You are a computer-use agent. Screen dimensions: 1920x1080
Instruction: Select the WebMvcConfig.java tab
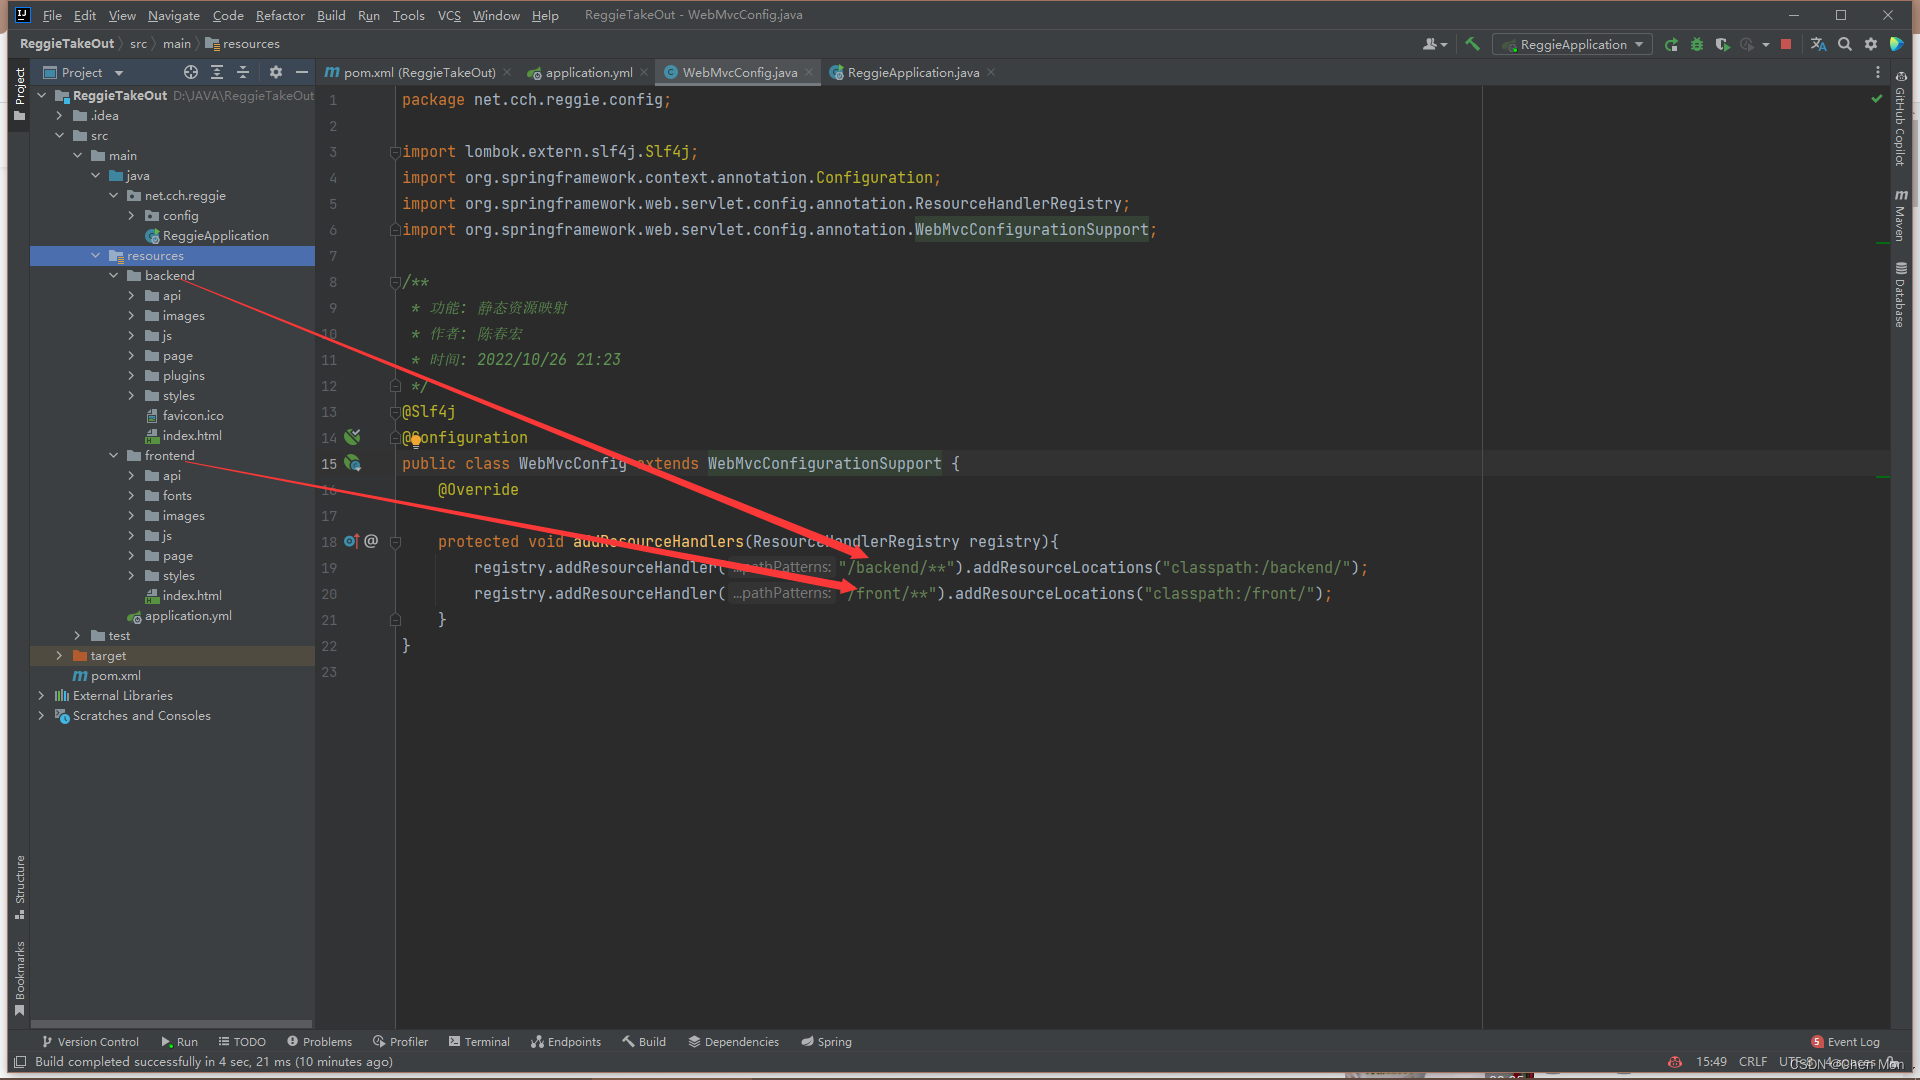735,73
